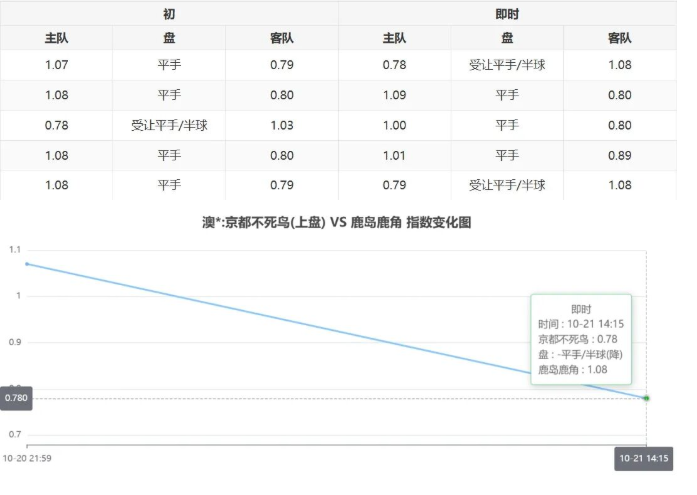Select the 1.07 initial home odds cell
This screenshot has width=697, height=495.
56,66
